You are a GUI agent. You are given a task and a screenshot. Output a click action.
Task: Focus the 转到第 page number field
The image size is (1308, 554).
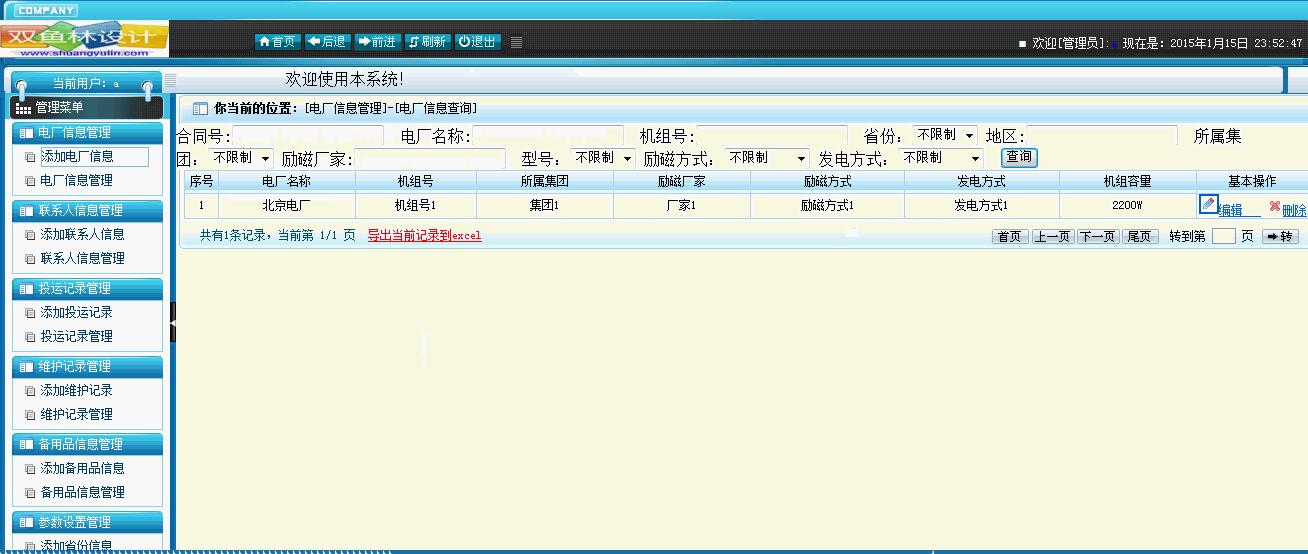tap(1224, 237)
